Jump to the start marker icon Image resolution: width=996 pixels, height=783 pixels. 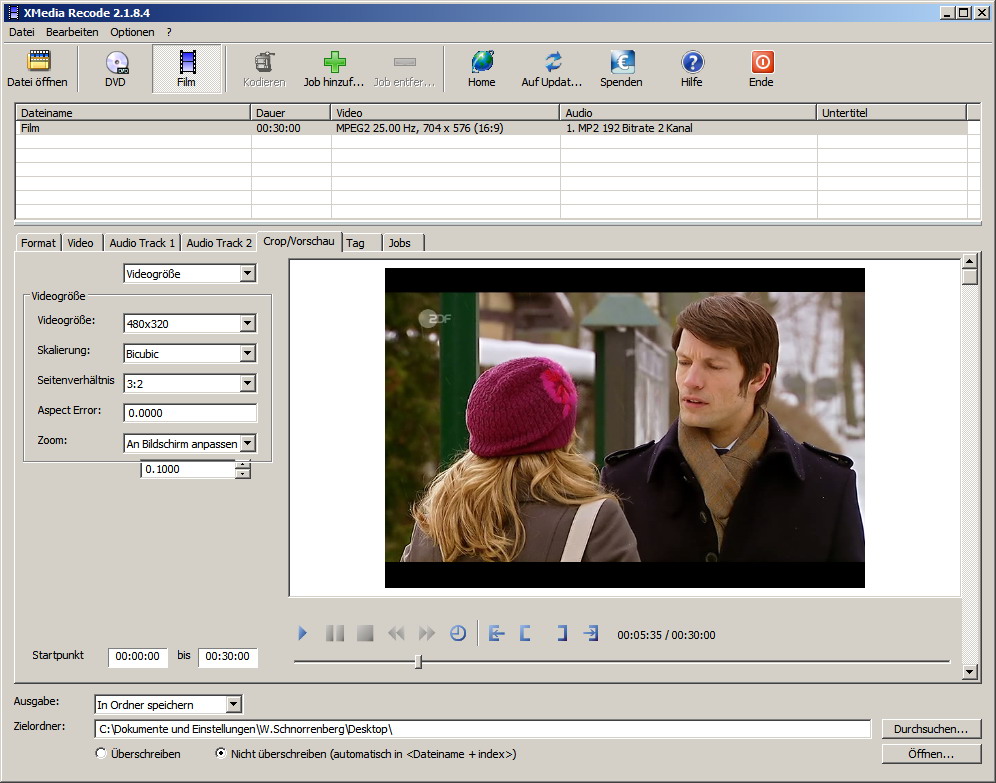(497, 633)
